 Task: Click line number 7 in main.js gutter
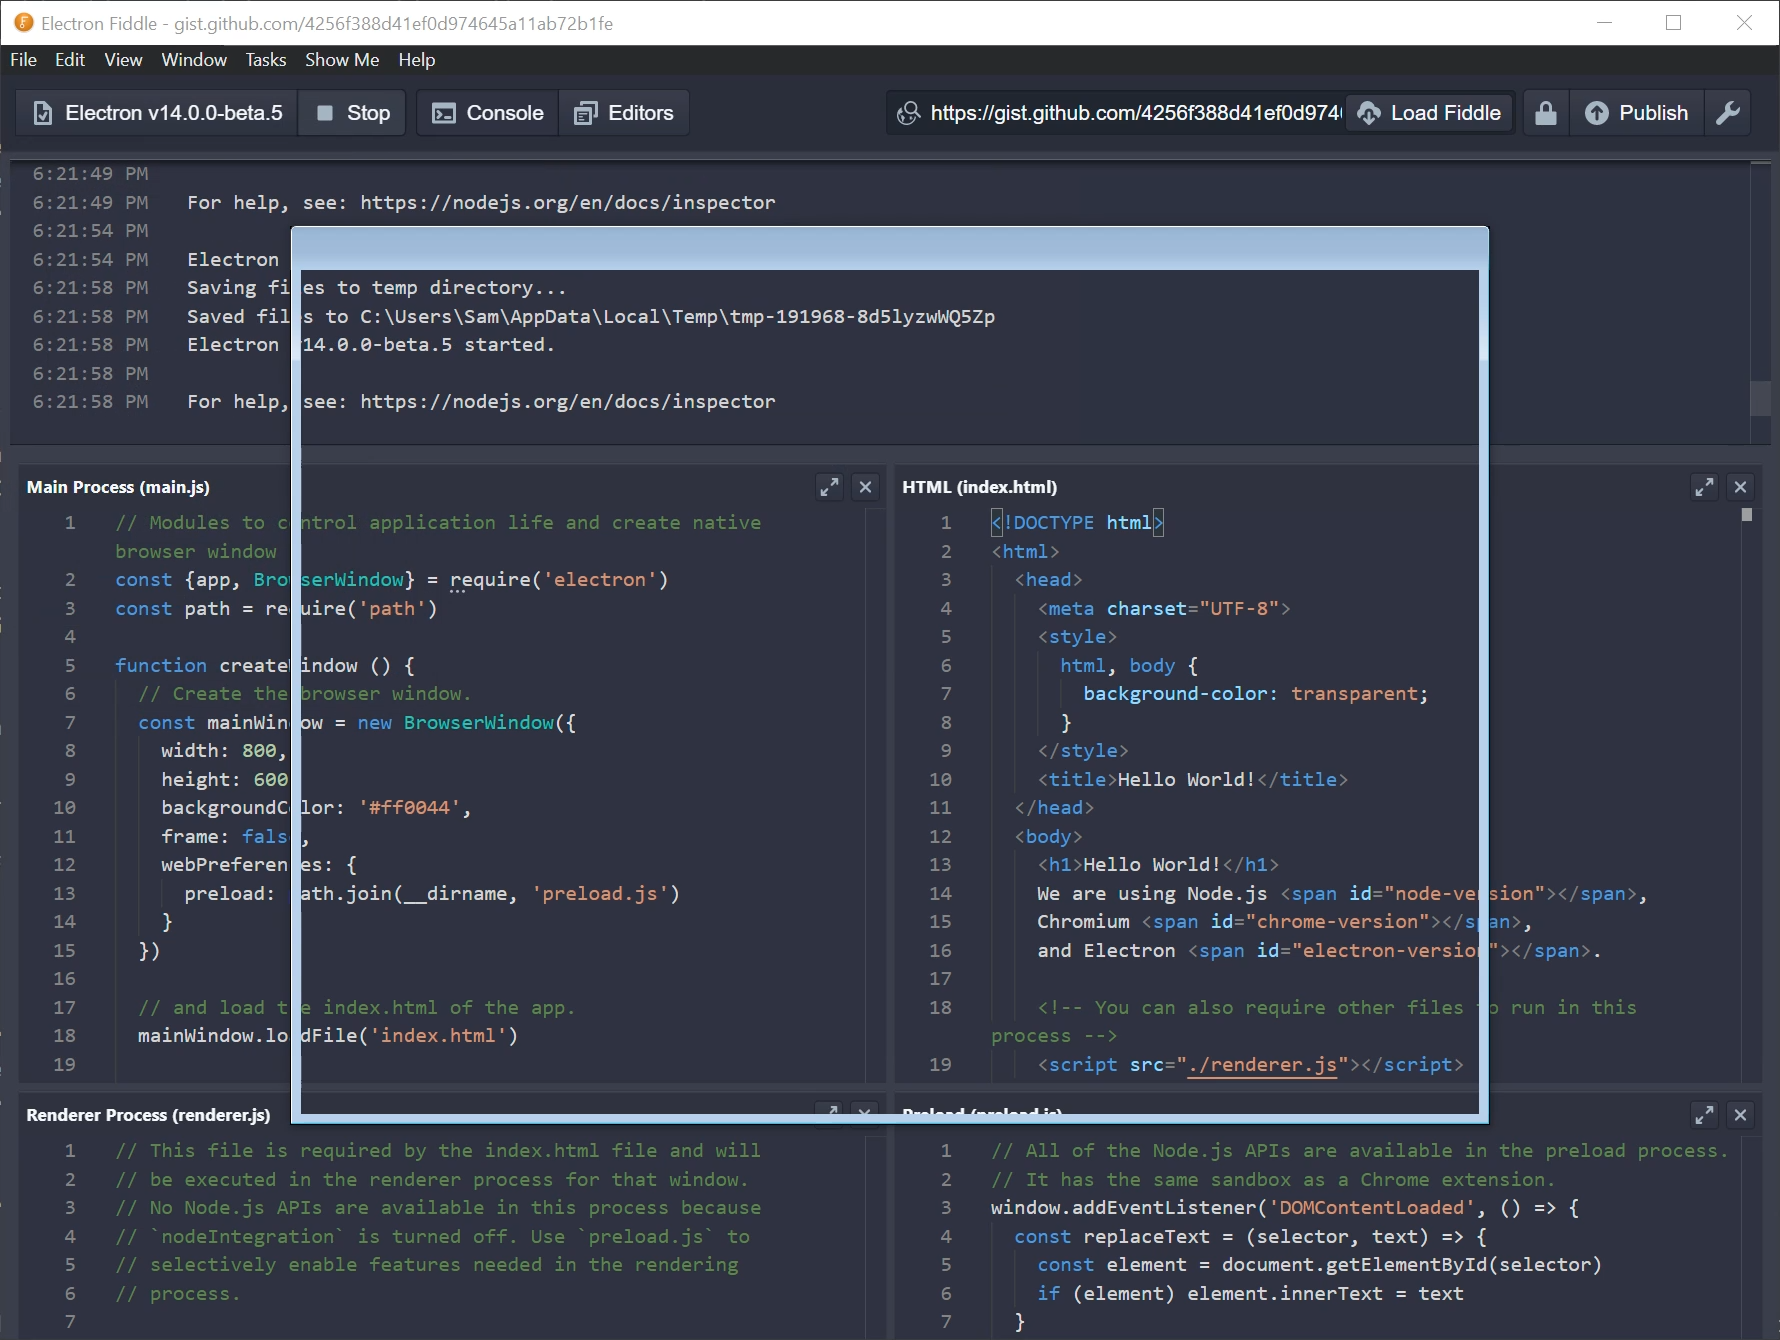[70, 722]
